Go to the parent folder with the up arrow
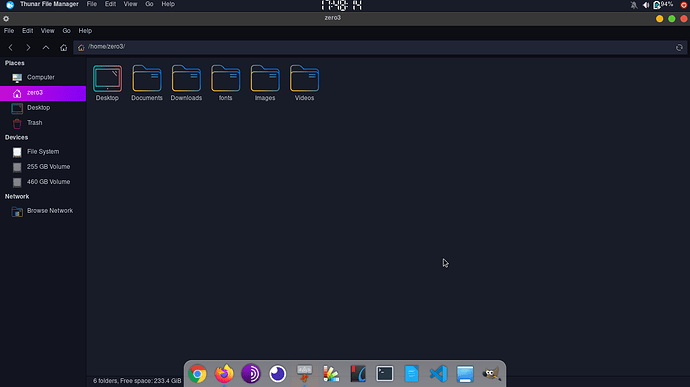Screen dimensions: 690x387 (x=46, y=47)
